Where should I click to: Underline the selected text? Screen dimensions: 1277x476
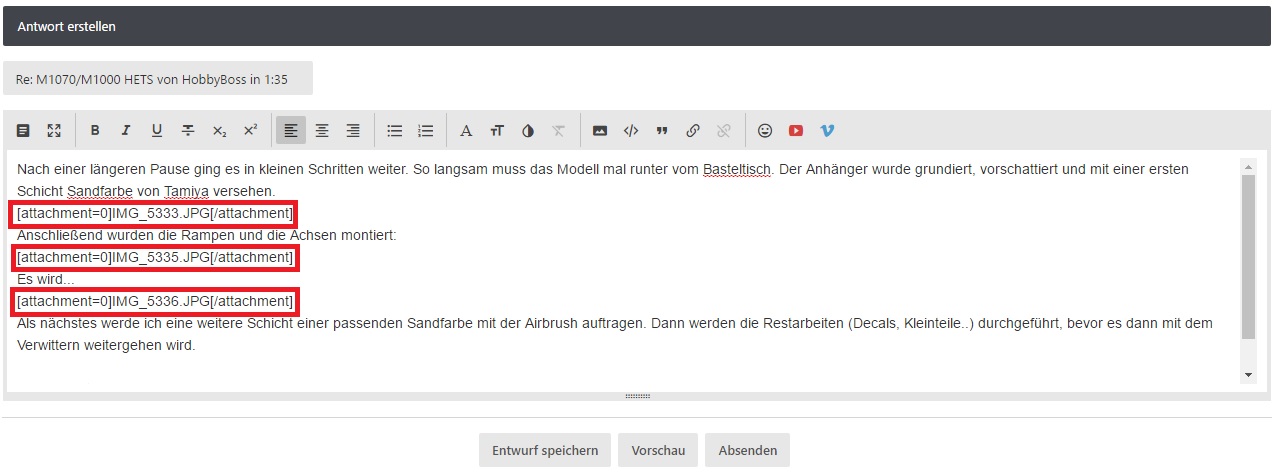pos(157,130)
